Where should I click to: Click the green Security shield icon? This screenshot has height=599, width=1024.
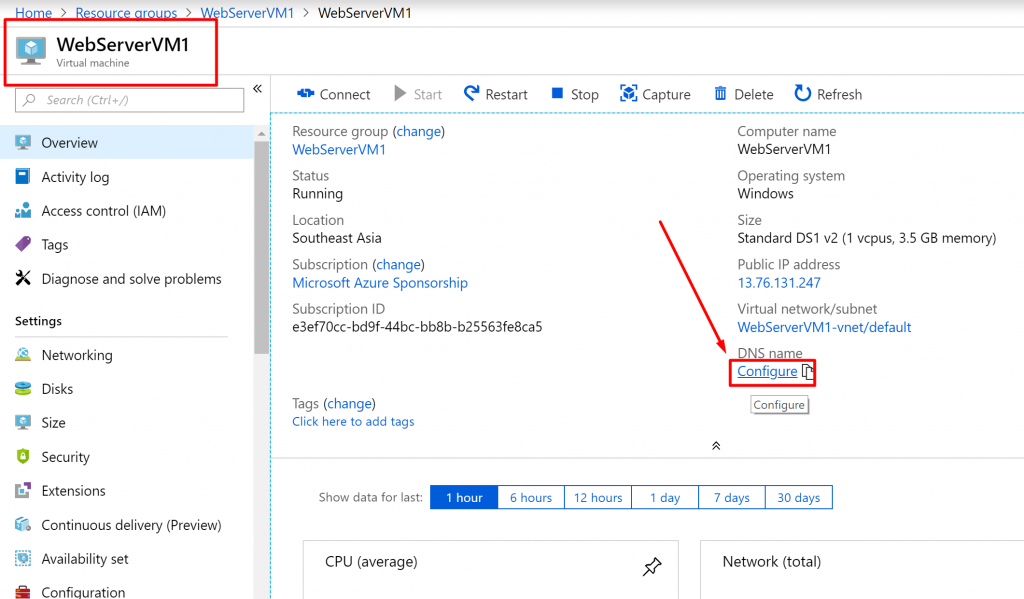click(x=23, y=457)
